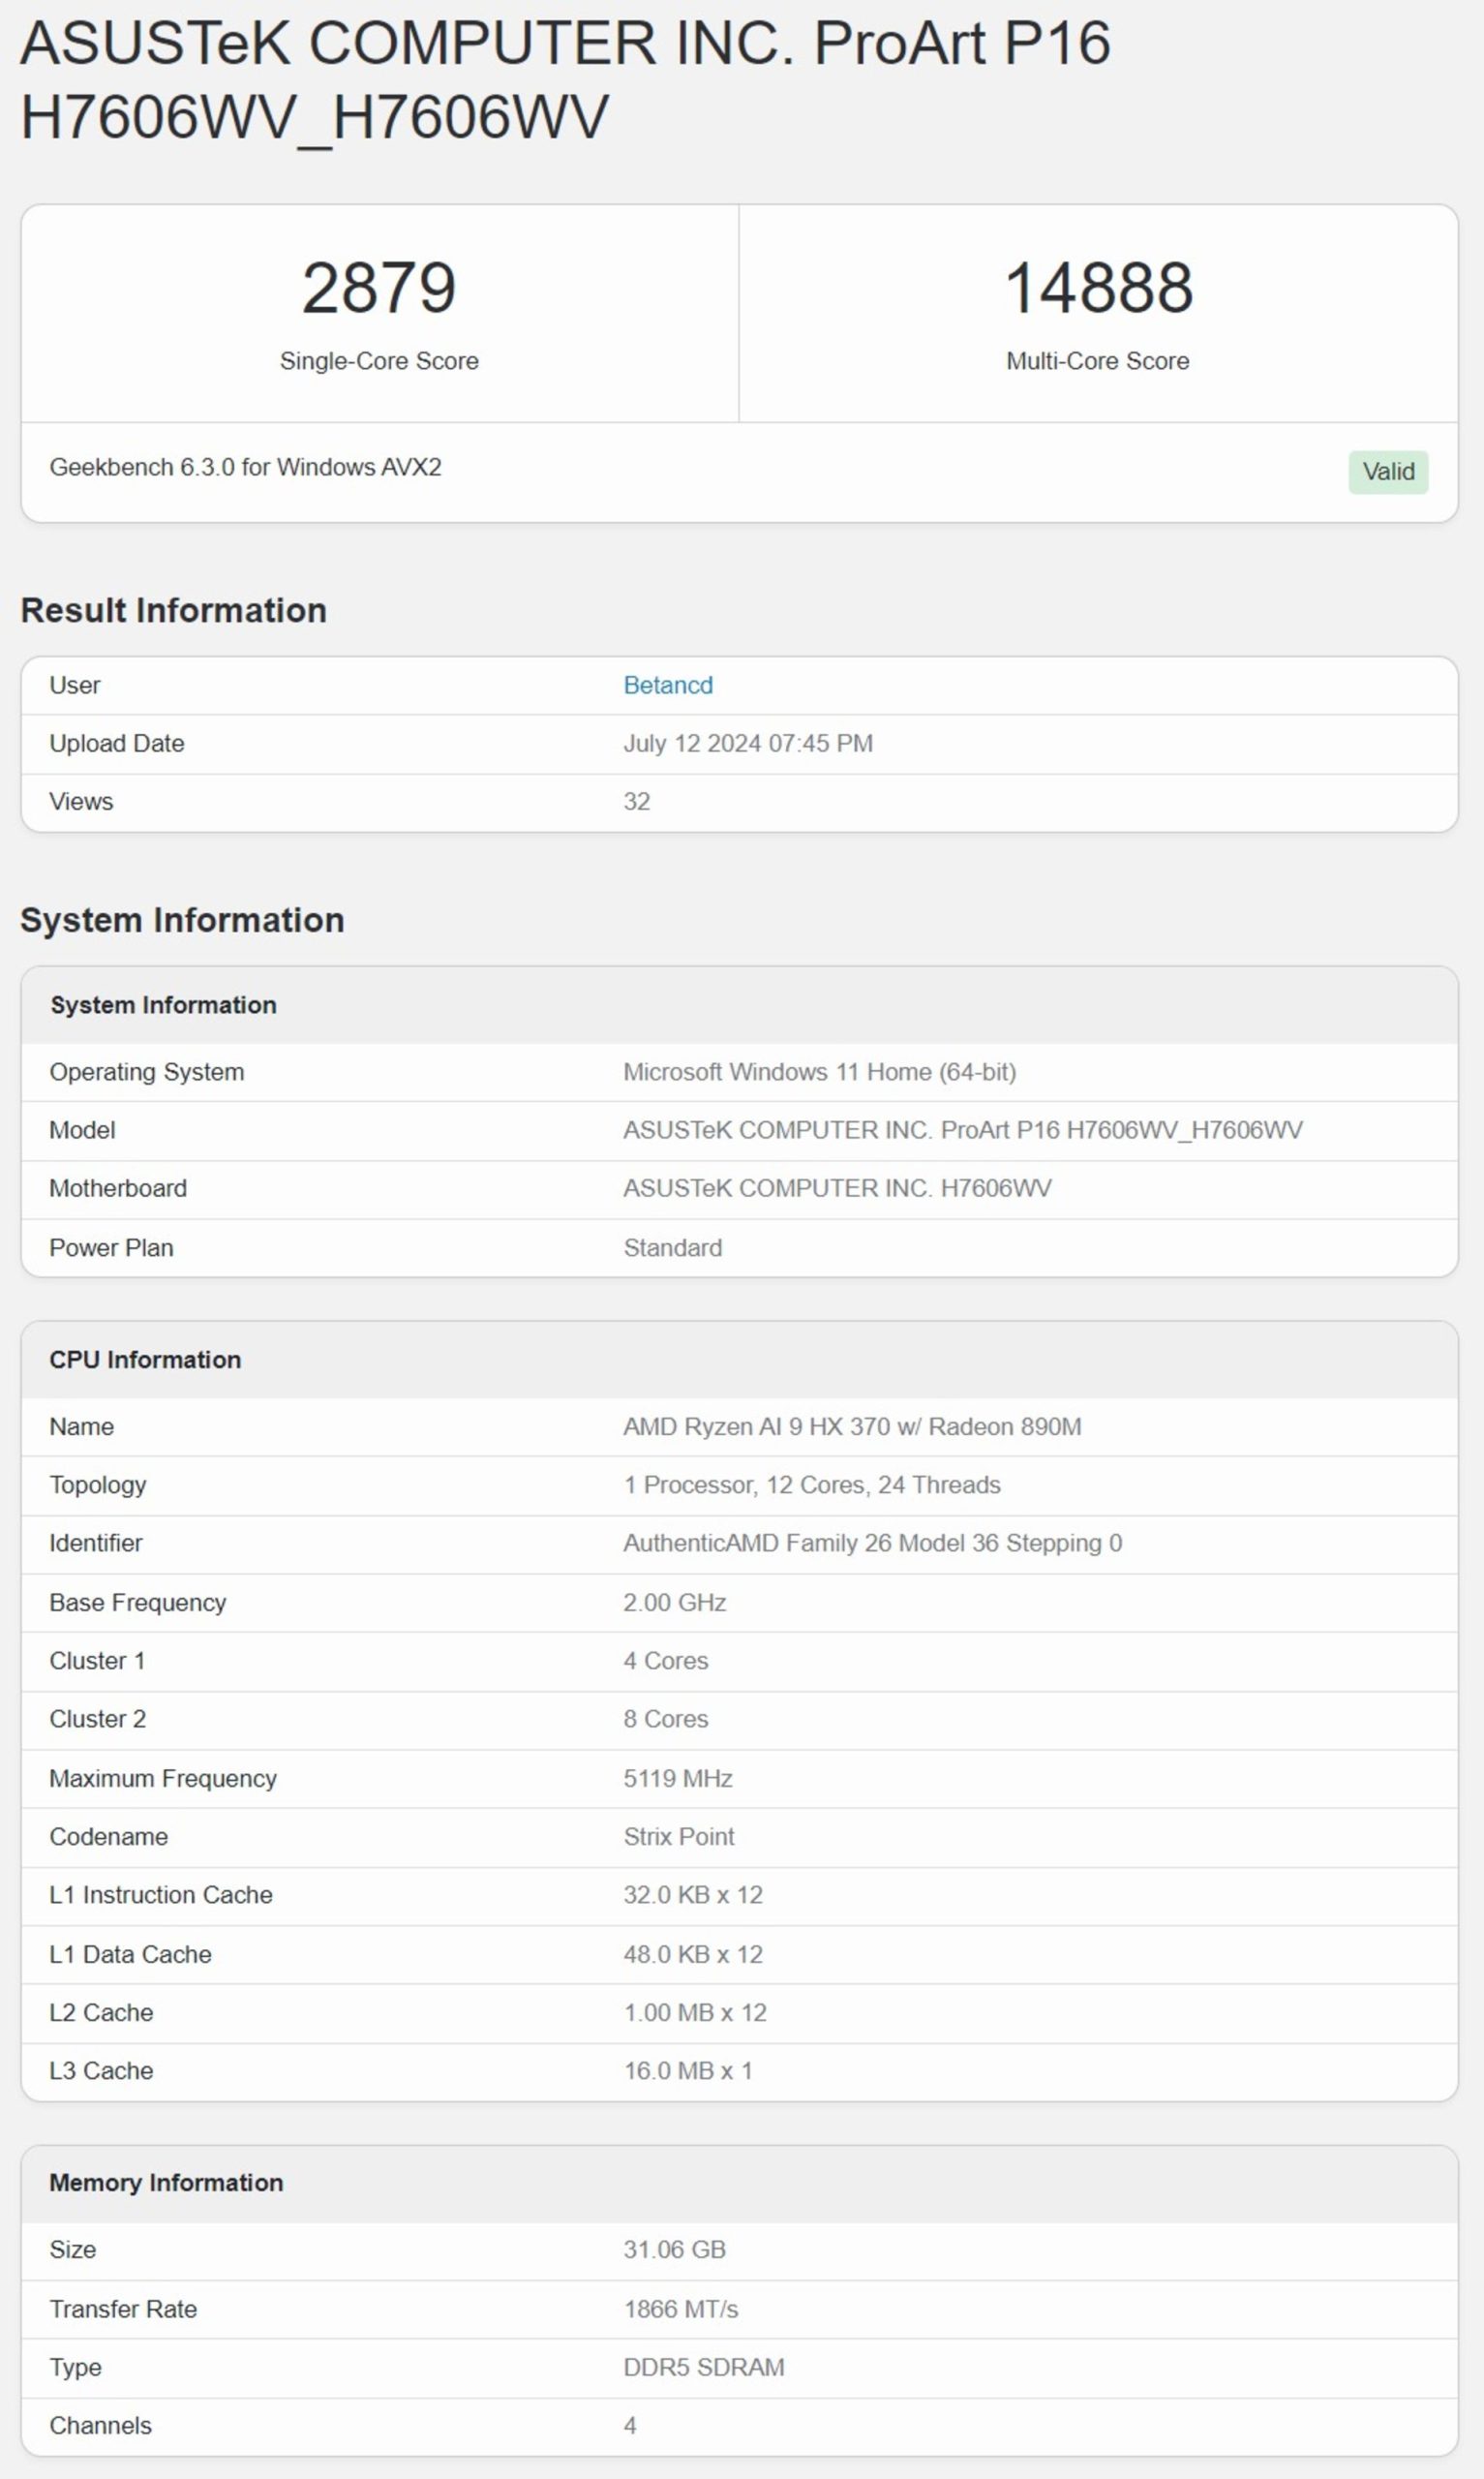Click the Transfer Rate 1866 MT/s value
This screenshot has height=2479, width=1484.
pyautogui.click(x=680, y=2309)
